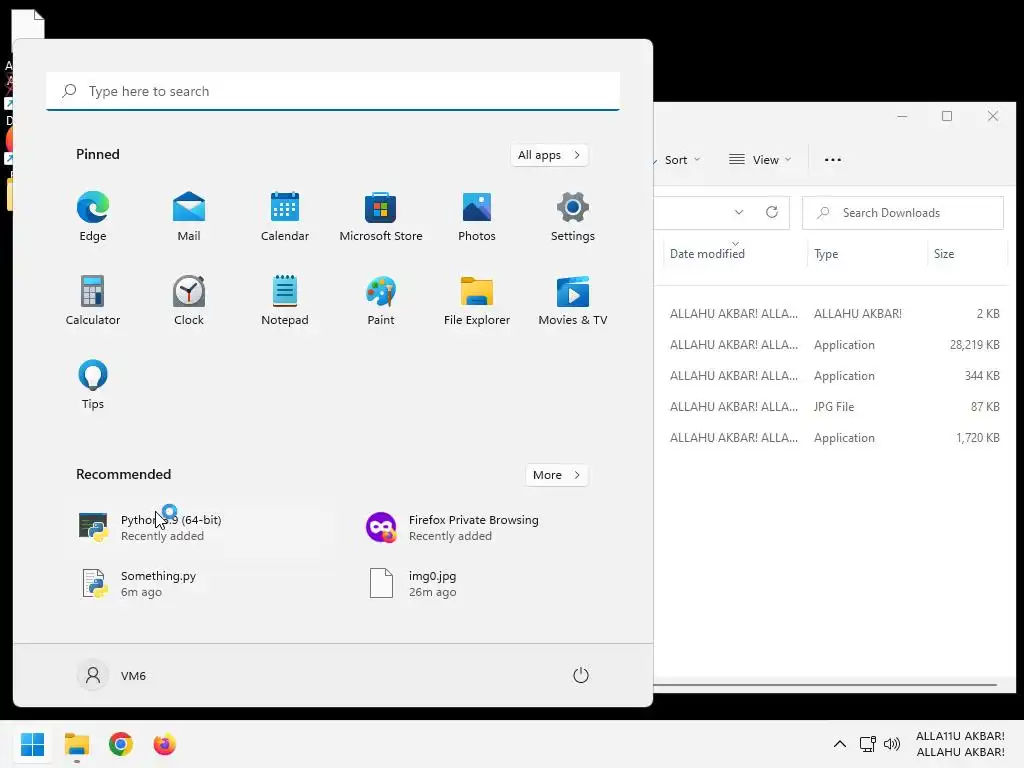Click the taskbar clock text
The image size is (1024, 768).
tap(960, 744)
